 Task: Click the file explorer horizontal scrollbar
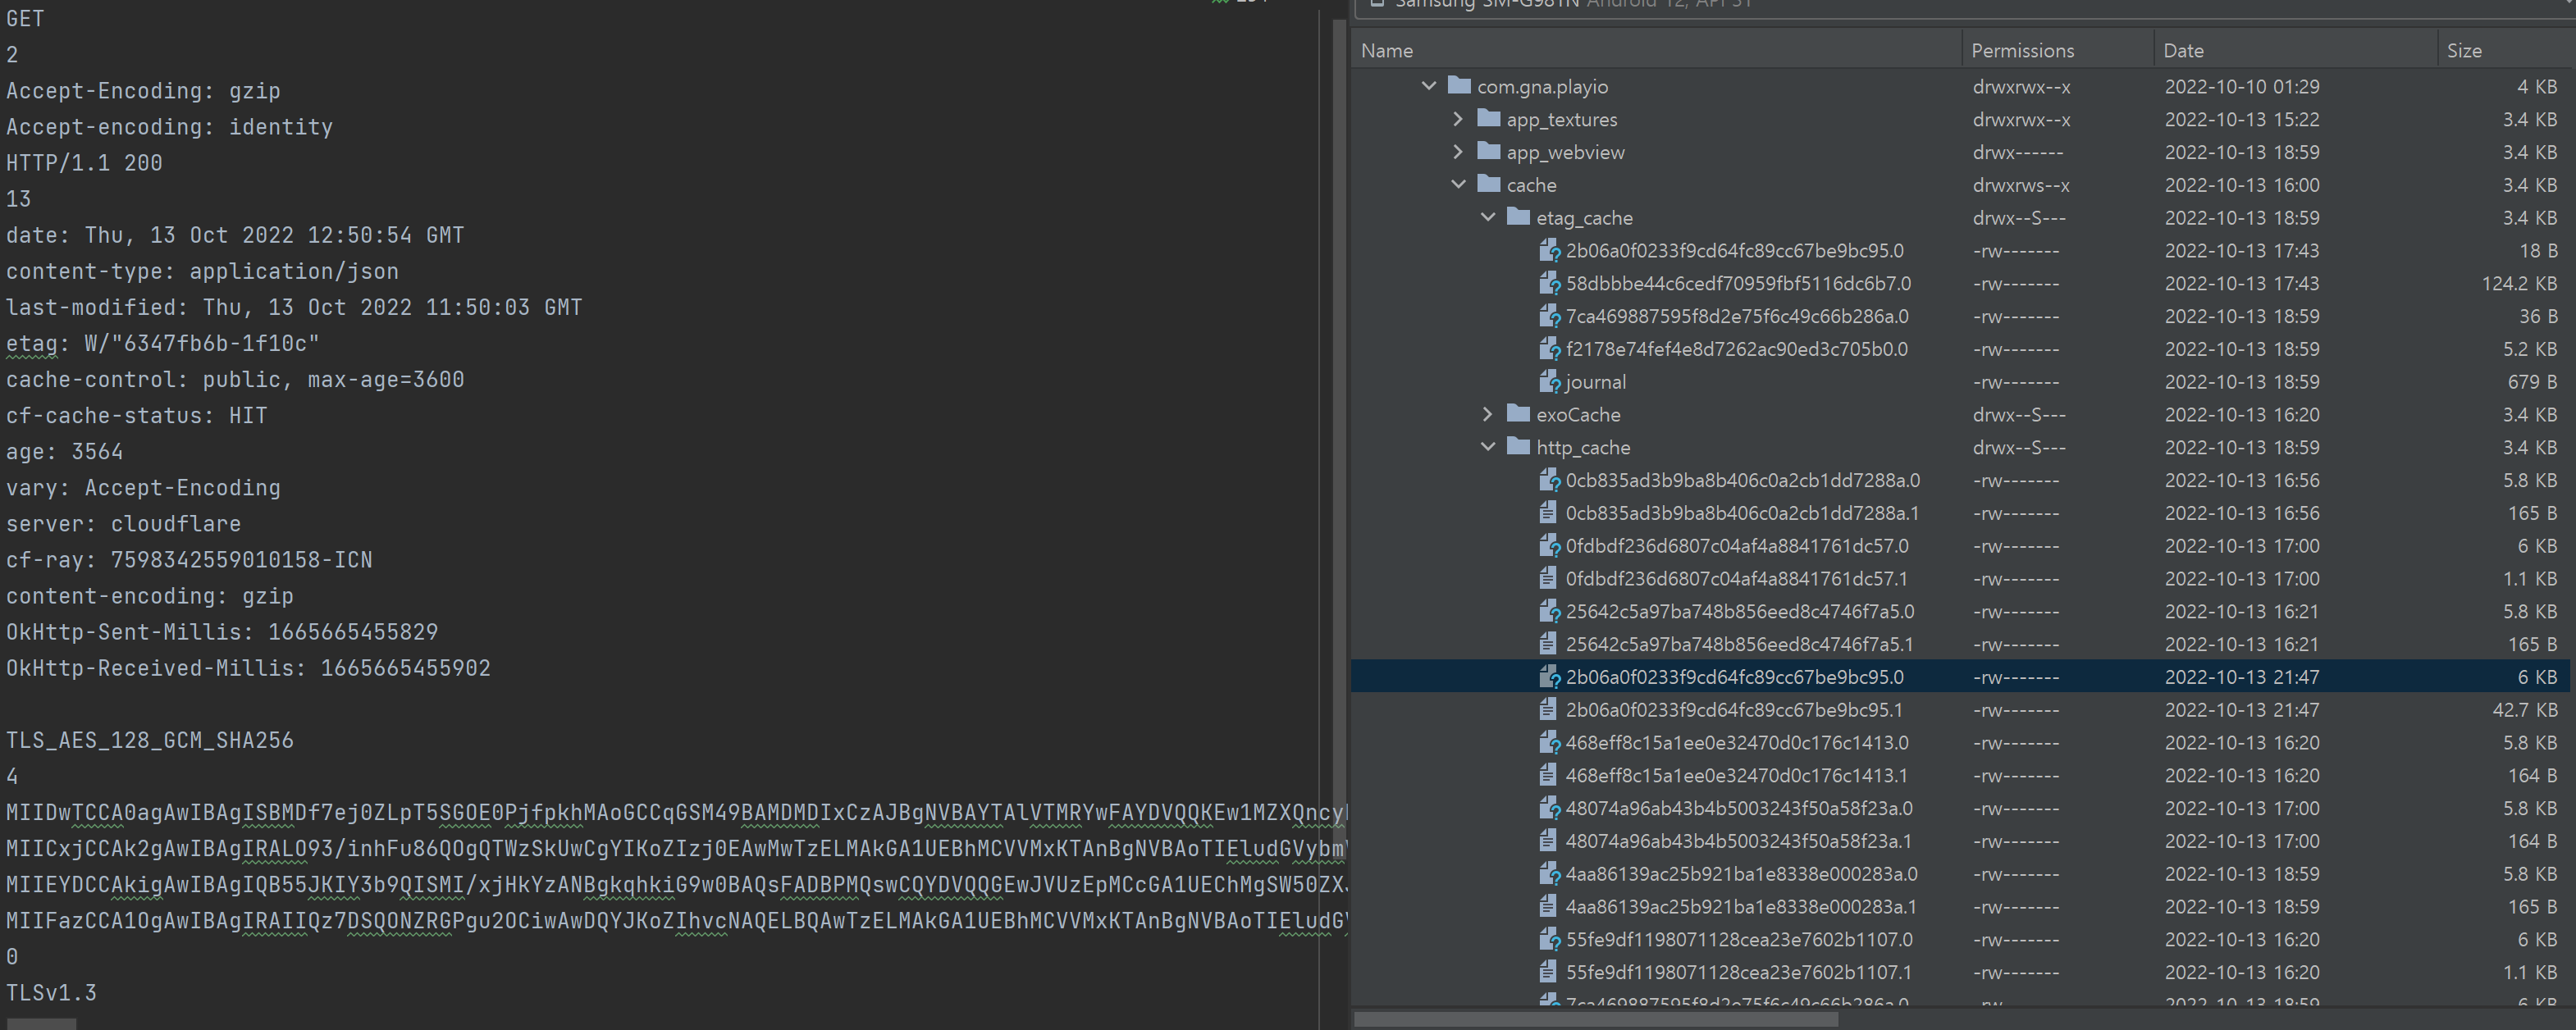pos(1595,1019)
